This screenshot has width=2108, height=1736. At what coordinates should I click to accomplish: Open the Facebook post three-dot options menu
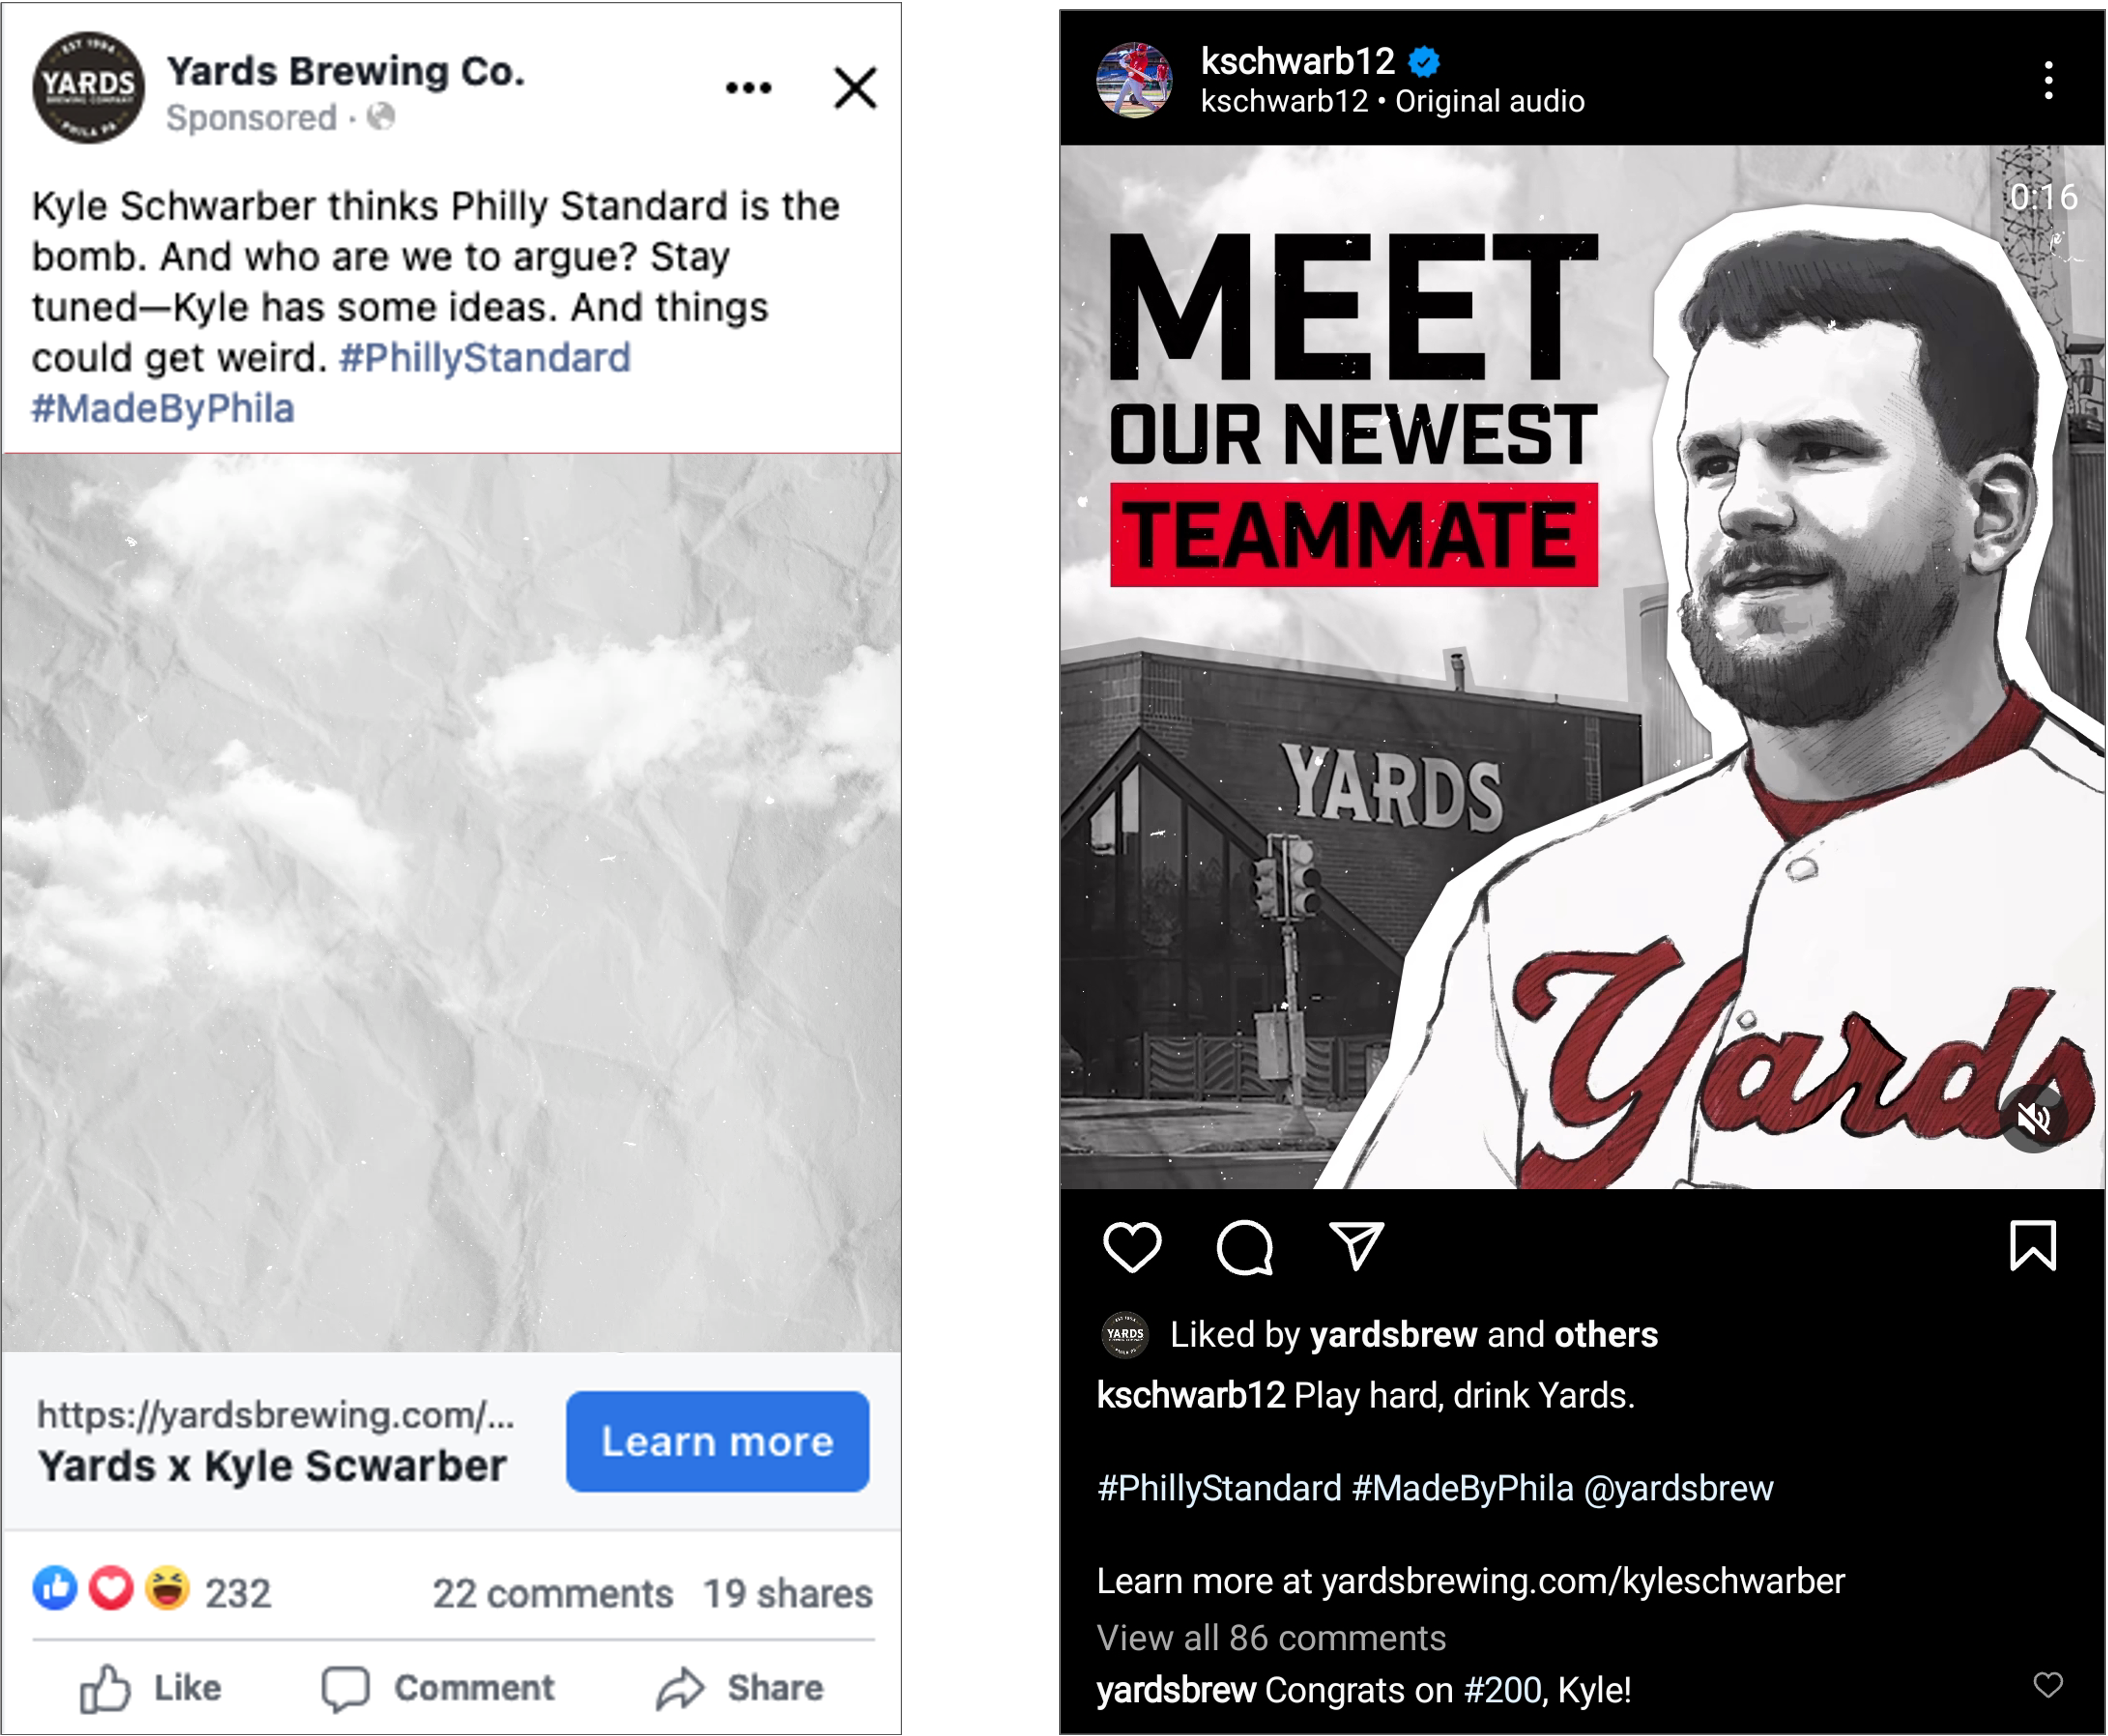[748, 88]
